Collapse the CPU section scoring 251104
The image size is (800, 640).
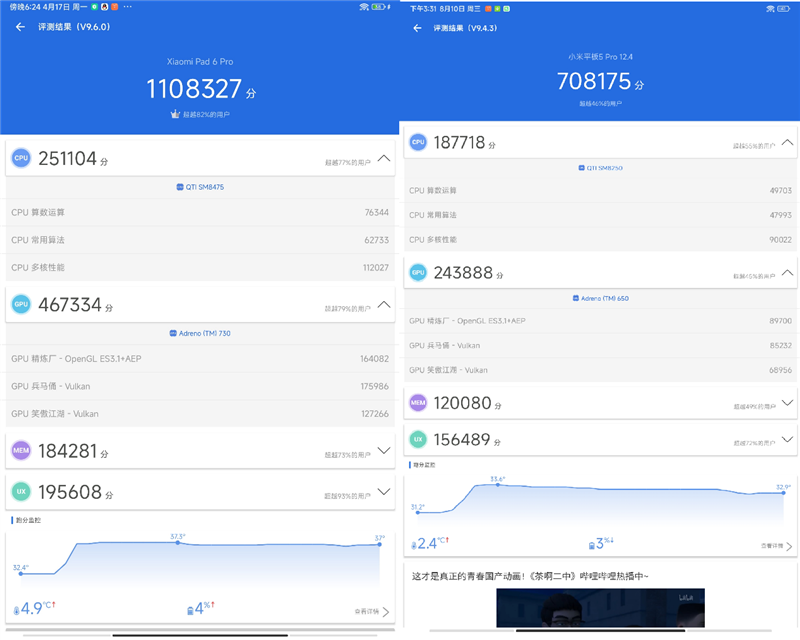[x=383, y=158]
